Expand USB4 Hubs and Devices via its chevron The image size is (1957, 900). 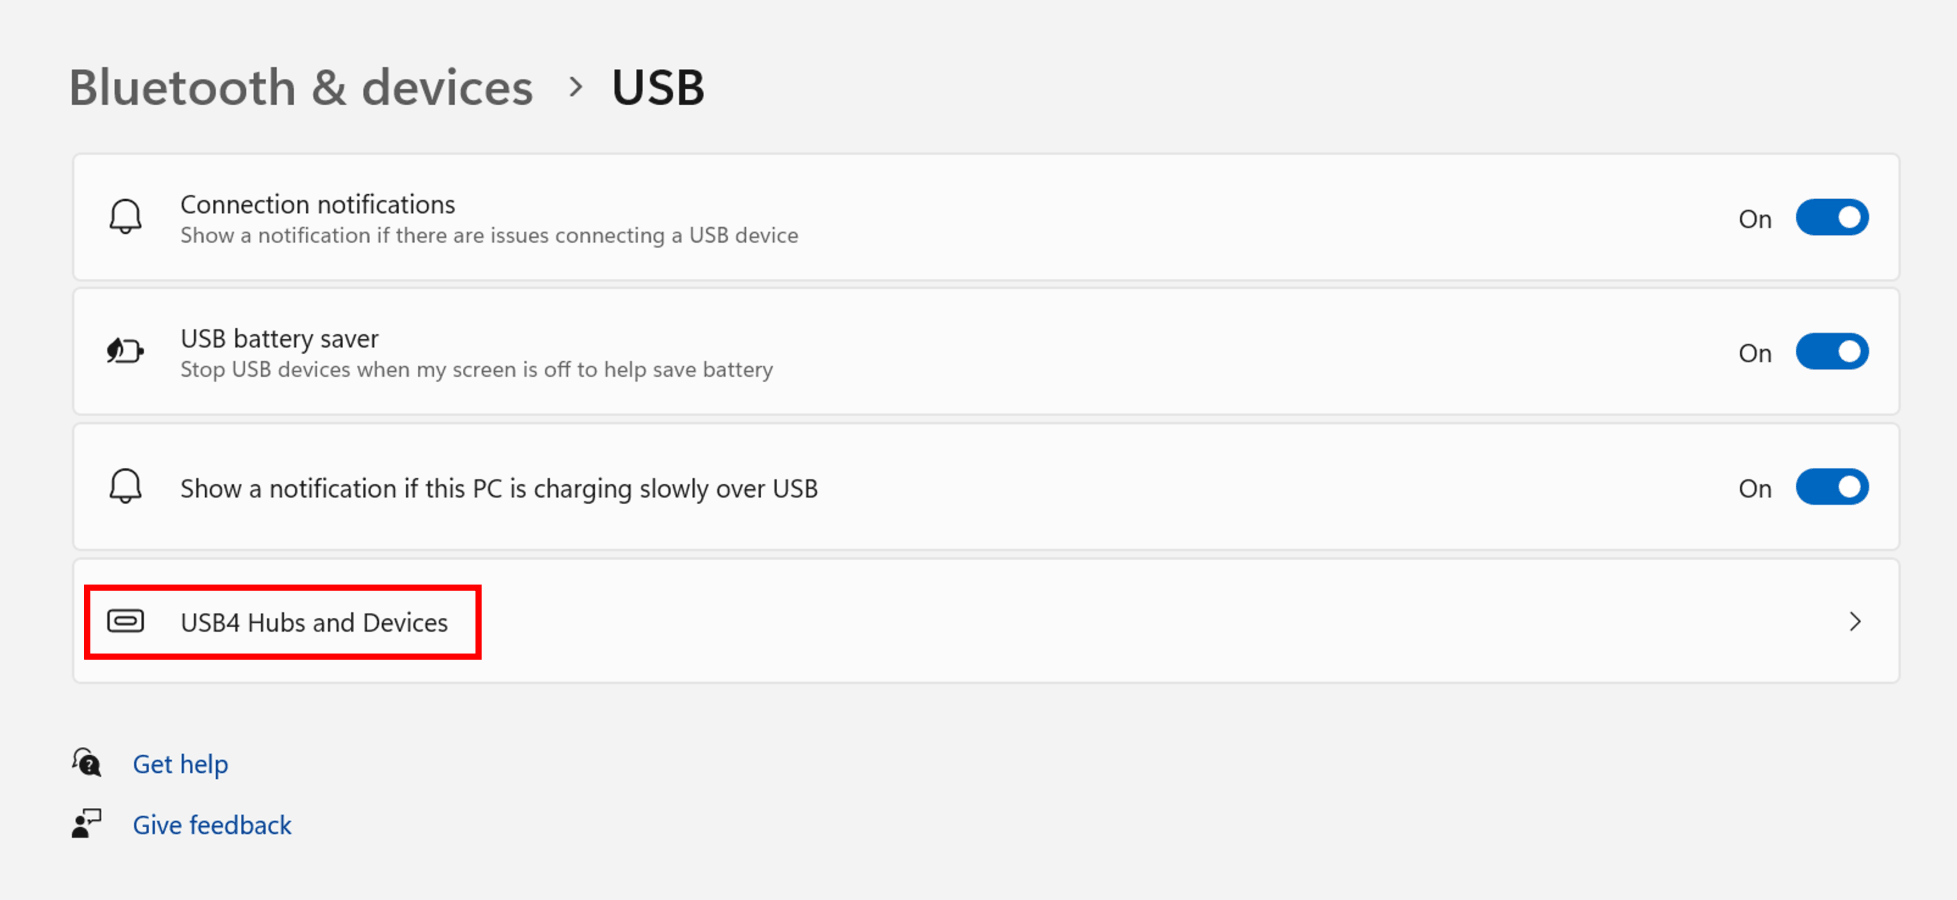coord(1856,621)
